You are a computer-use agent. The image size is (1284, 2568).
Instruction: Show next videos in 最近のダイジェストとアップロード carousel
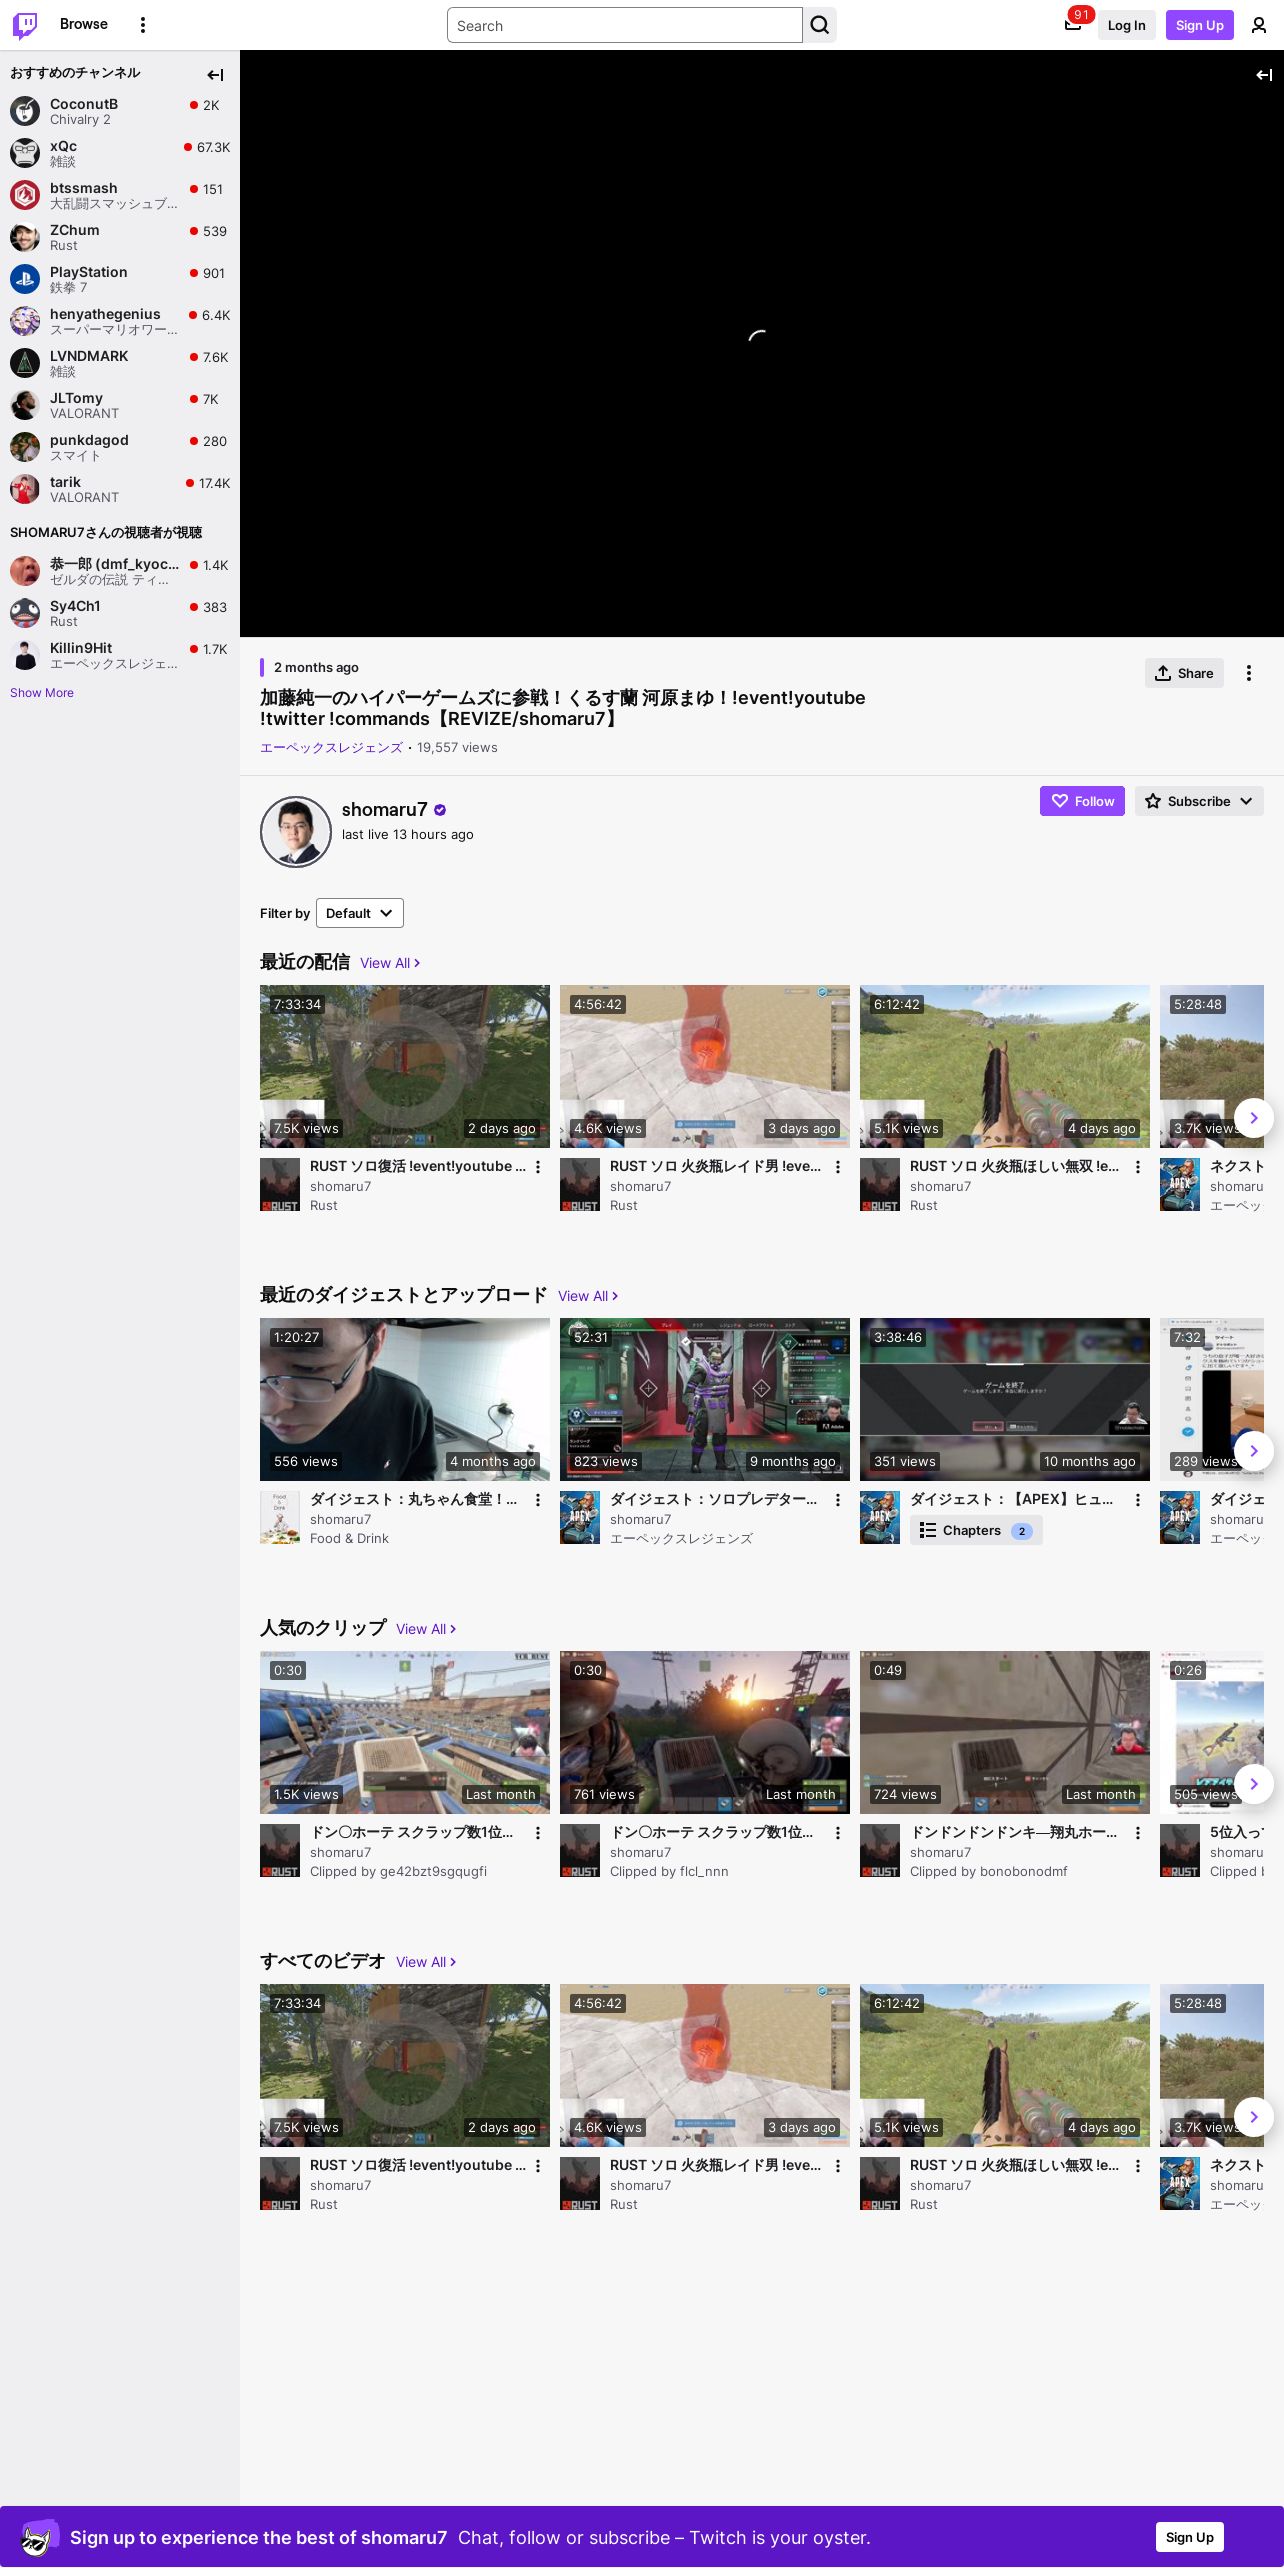coord(1254,1451)
